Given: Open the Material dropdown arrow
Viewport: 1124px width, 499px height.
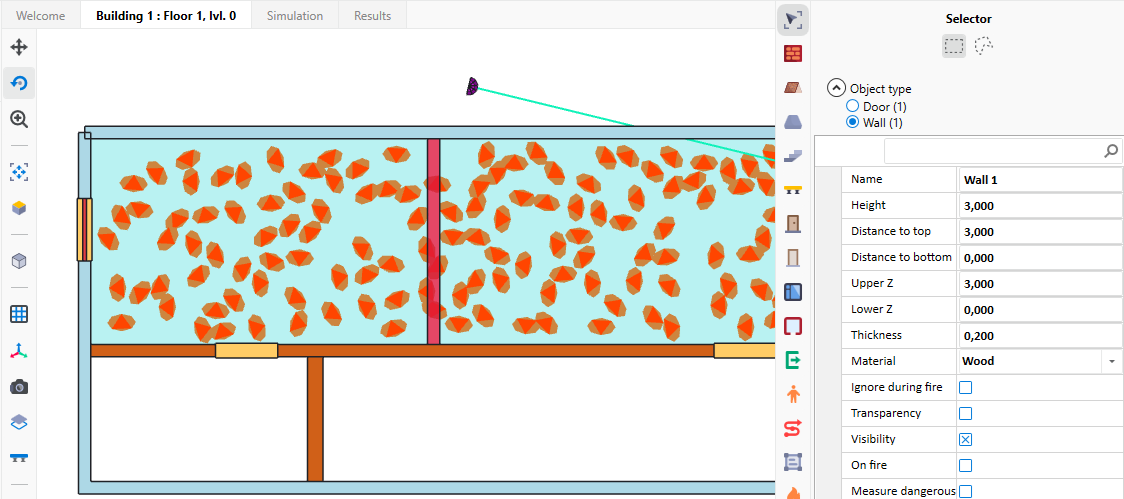Looking at the screenshot, I should [x=1112, y=362].
